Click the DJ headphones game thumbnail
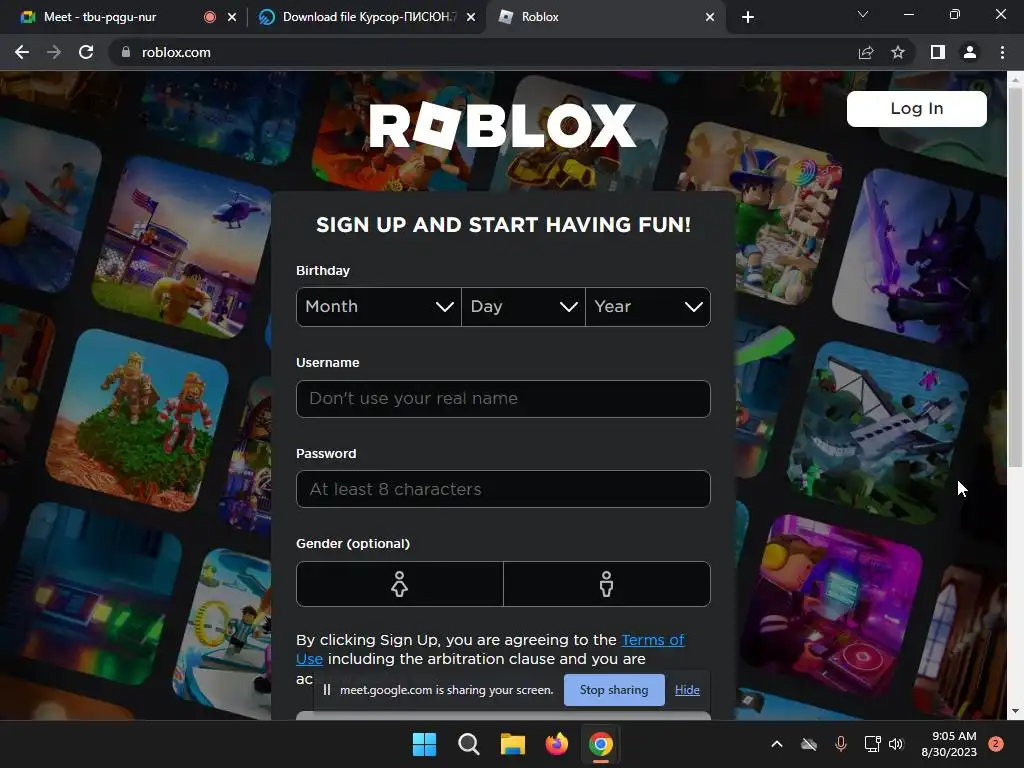The height and width of the screenshot is (768, 1024). 834,607
